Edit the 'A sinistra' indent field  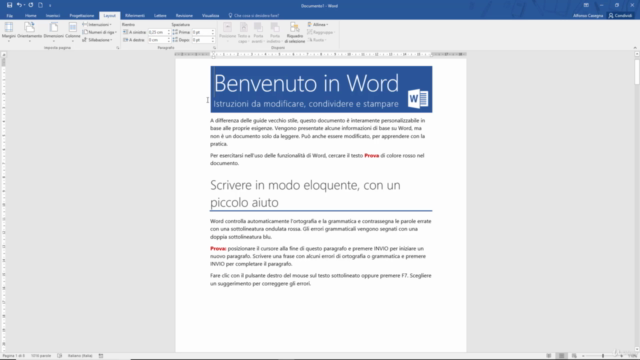click(157, 32)
